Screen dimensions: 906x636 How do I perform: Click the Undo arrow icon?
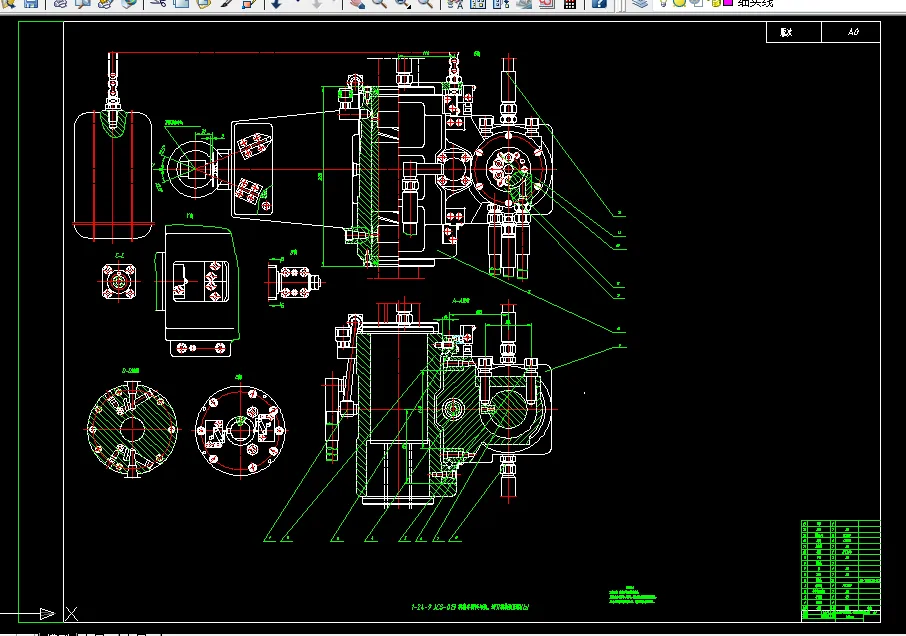pos(277,3)
